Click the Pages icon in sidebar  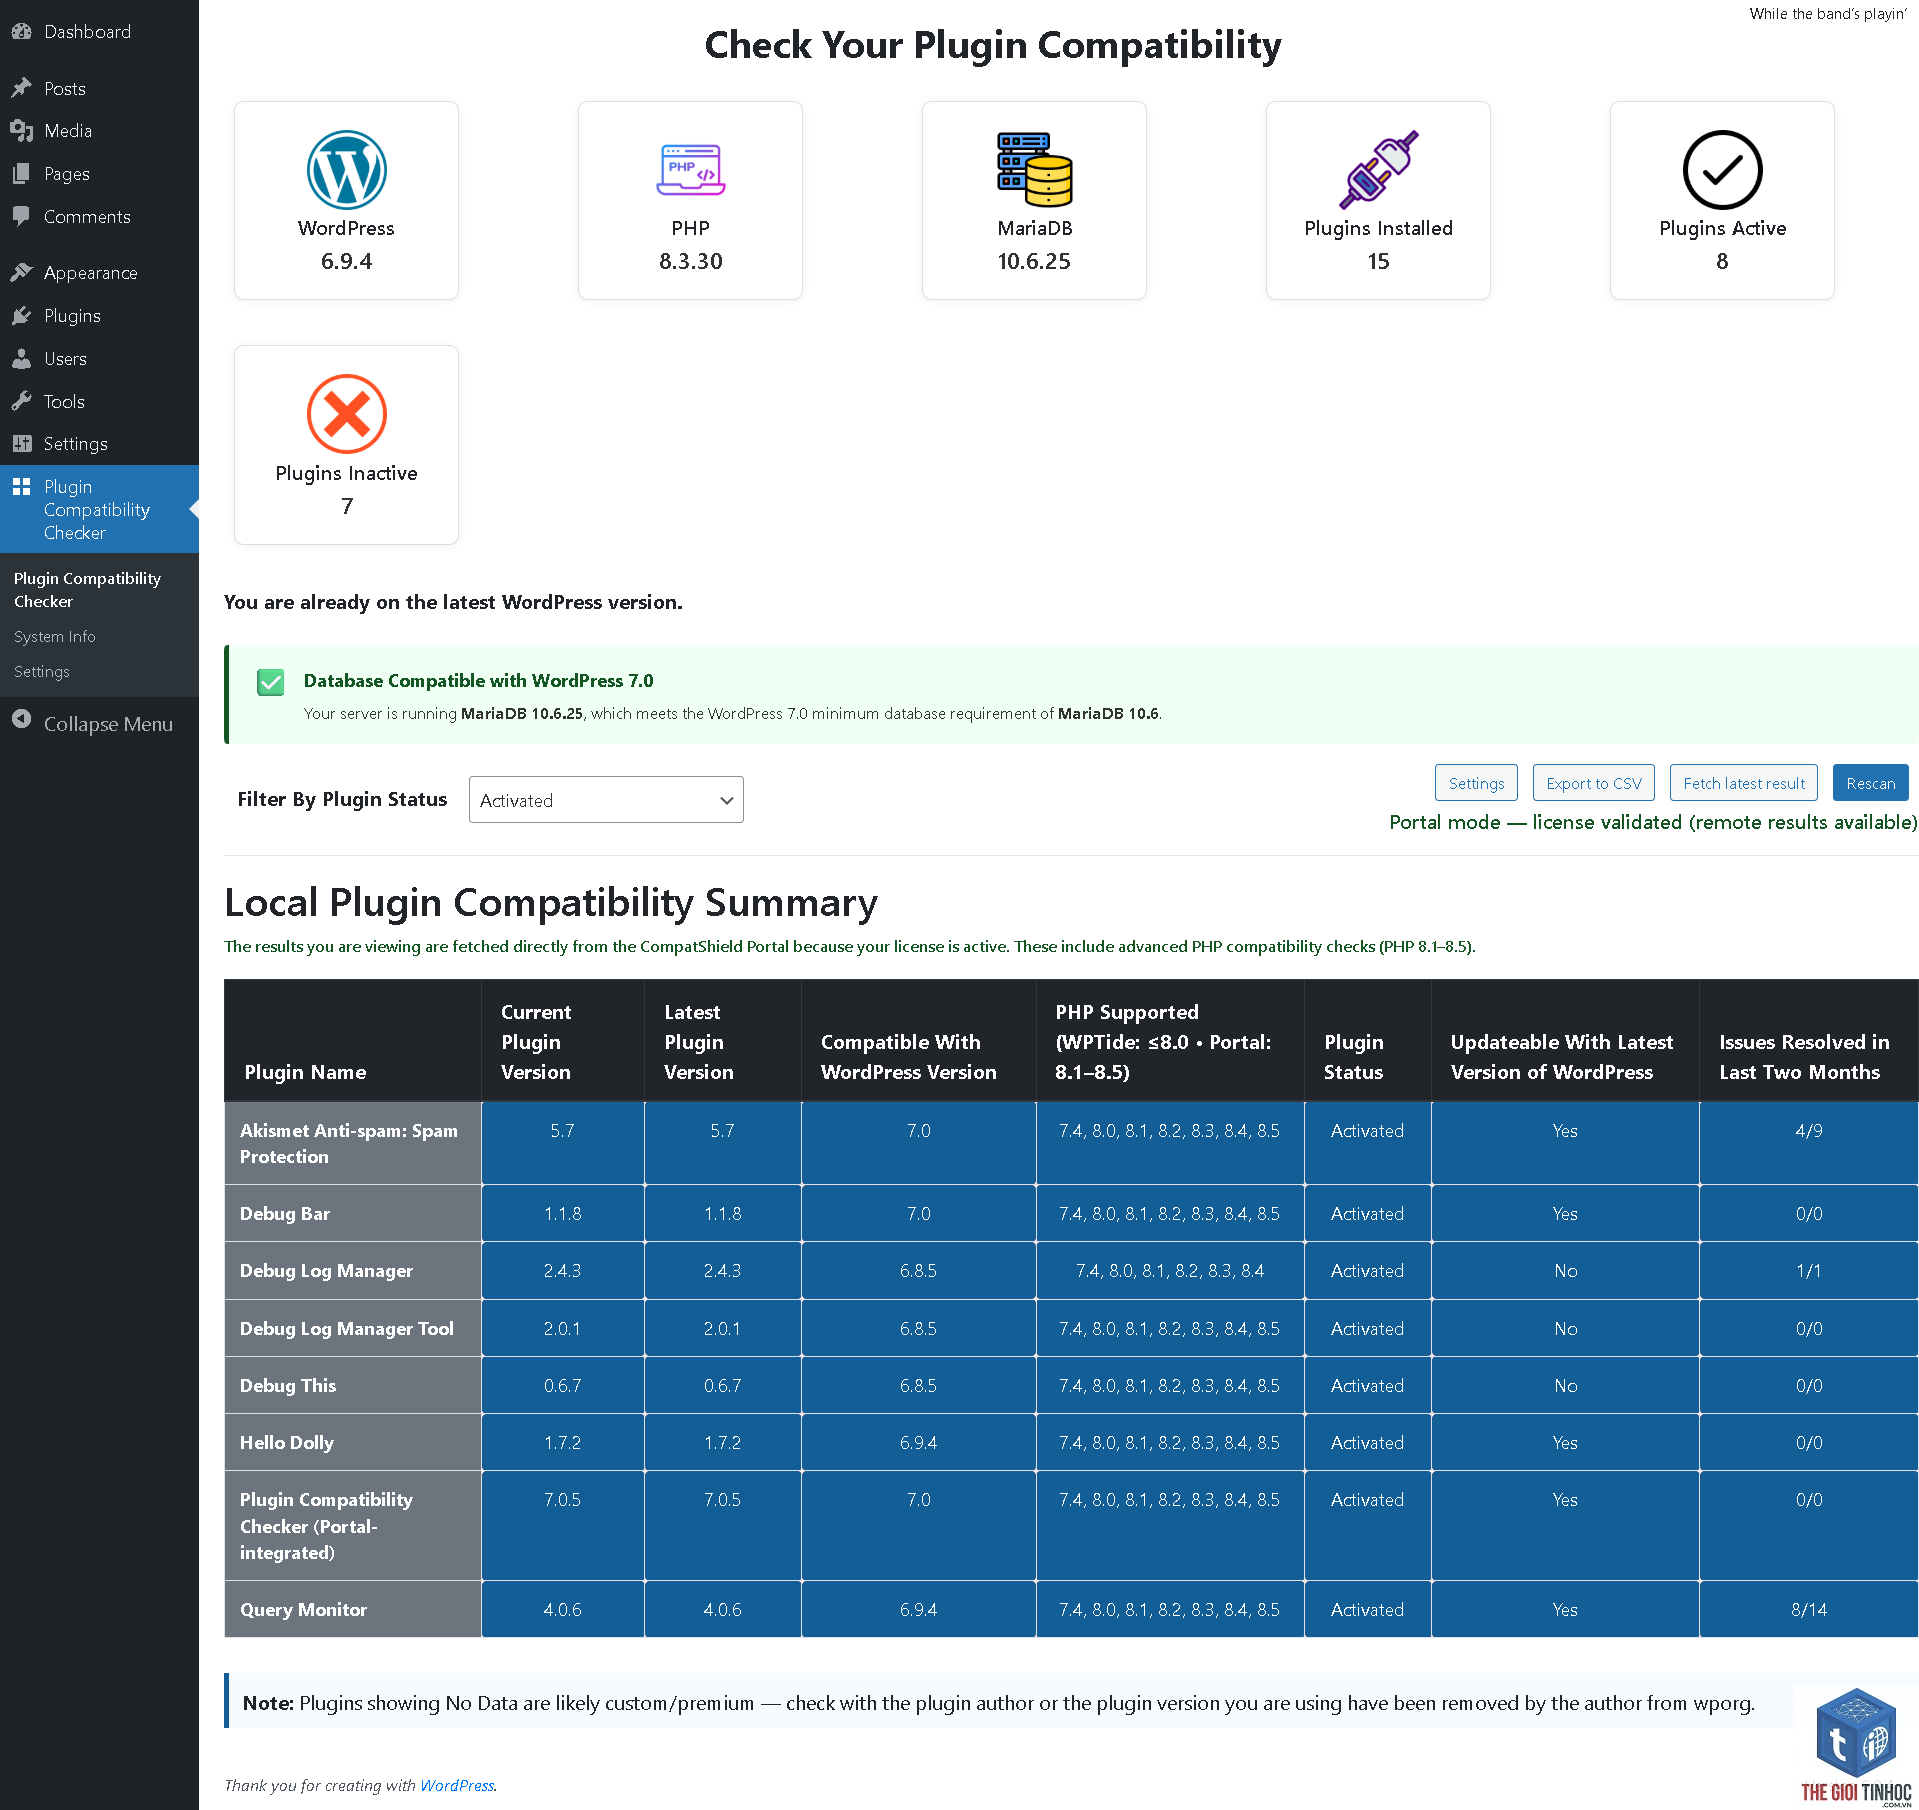(21, 174)
